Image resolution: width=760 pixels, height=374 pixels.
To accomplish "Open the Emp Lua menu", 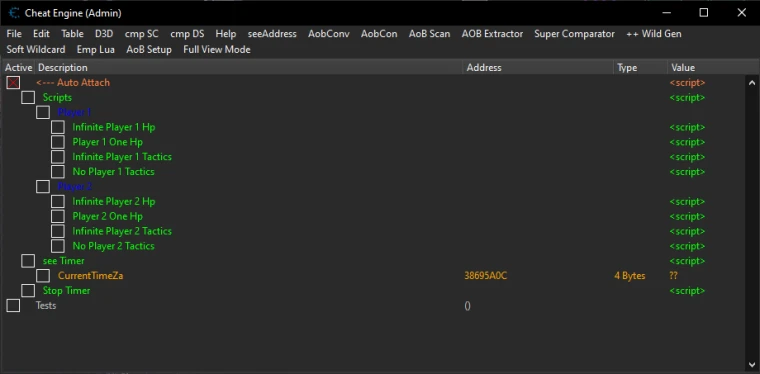I will [x=95, y=49].
